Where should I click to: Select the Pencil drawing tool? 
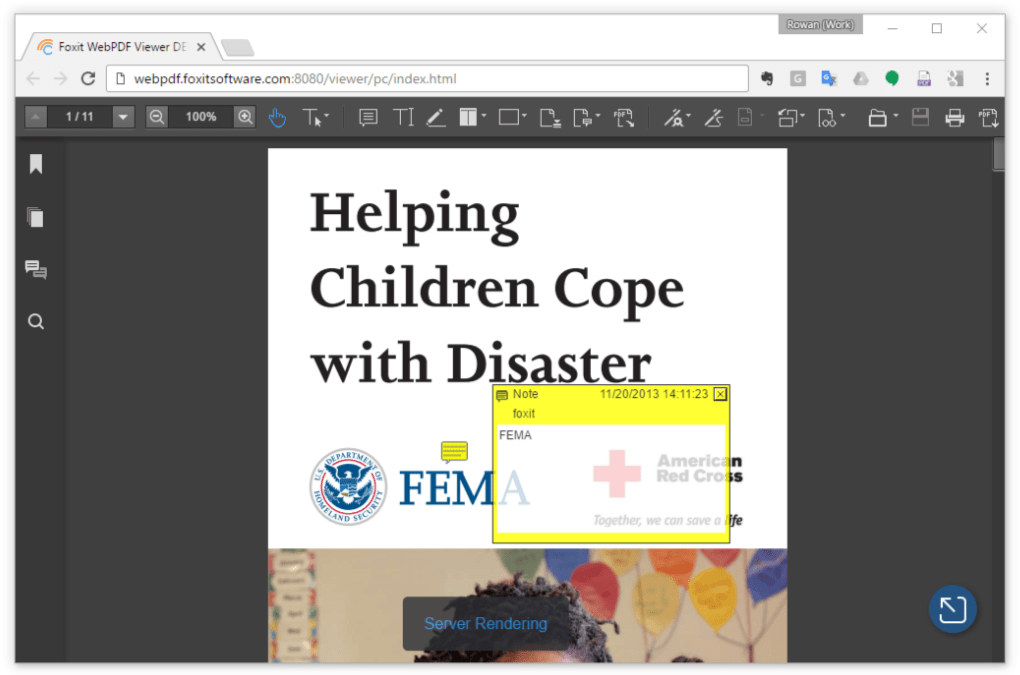point(435,118)
